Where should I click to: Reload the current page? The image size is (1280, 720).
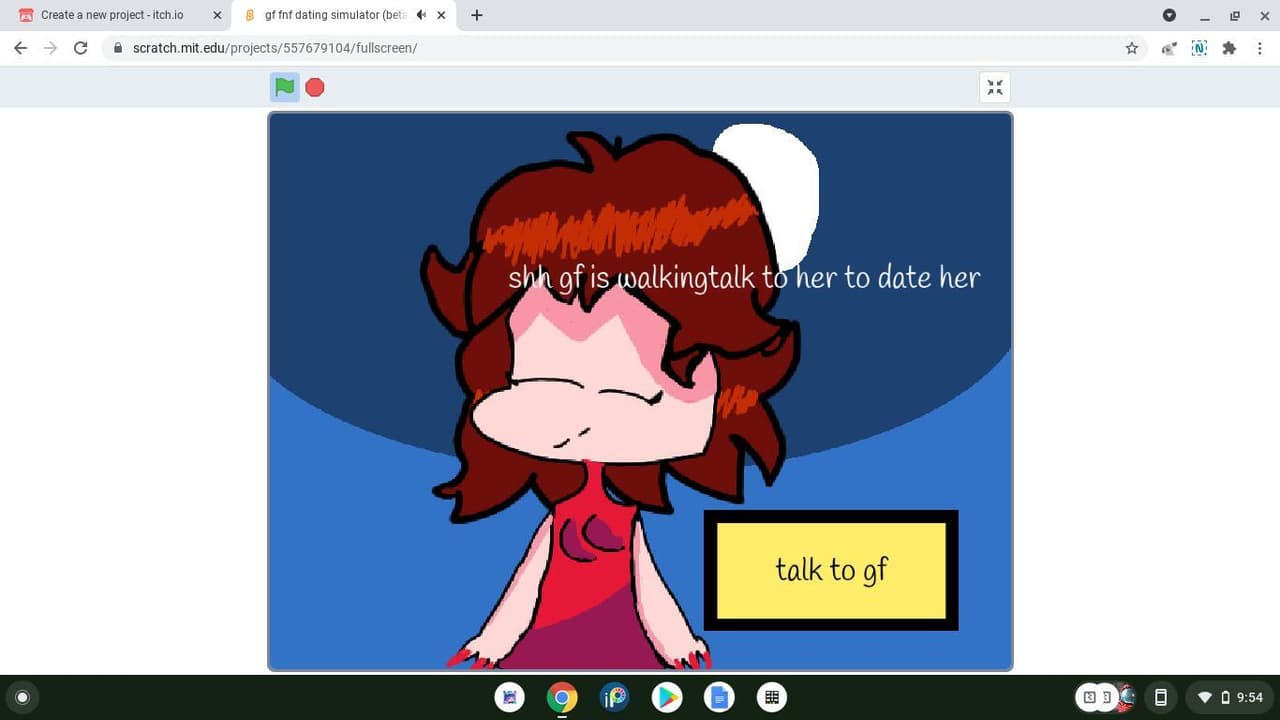tap(81, 48)
